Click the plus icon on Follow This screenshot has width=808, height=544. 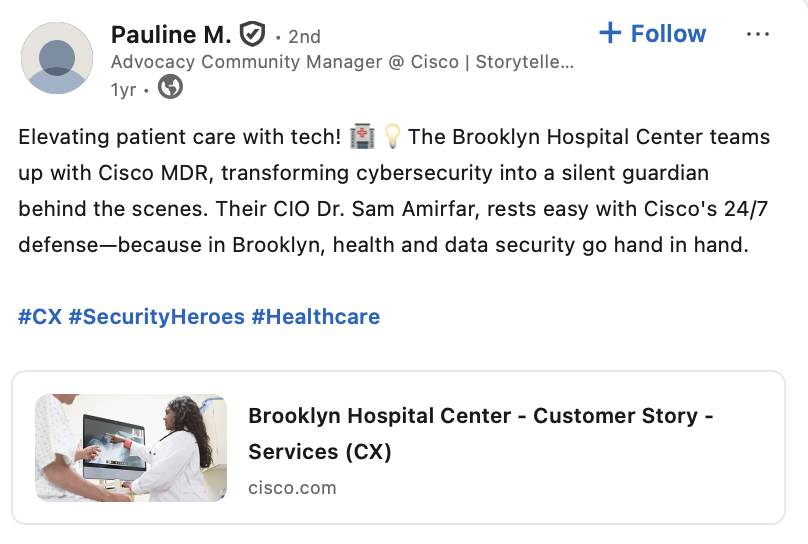click(x=610, y=33)
